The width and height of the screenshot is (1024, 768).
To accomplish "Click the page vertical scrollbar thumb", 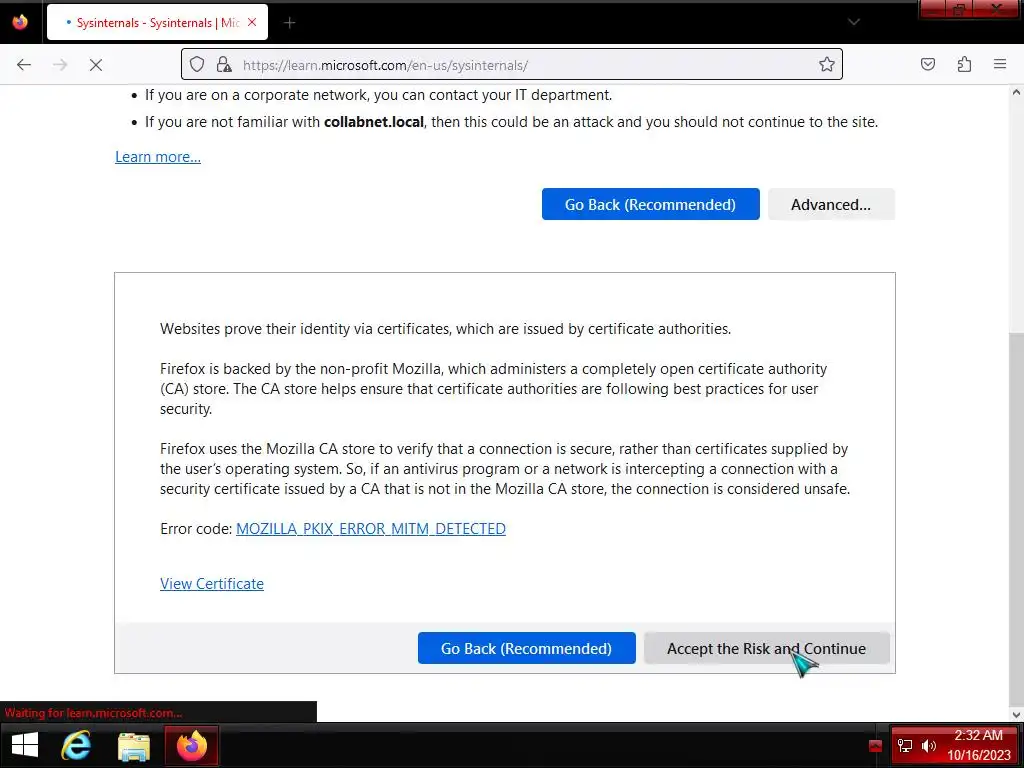I will (x=1016, y=522).
